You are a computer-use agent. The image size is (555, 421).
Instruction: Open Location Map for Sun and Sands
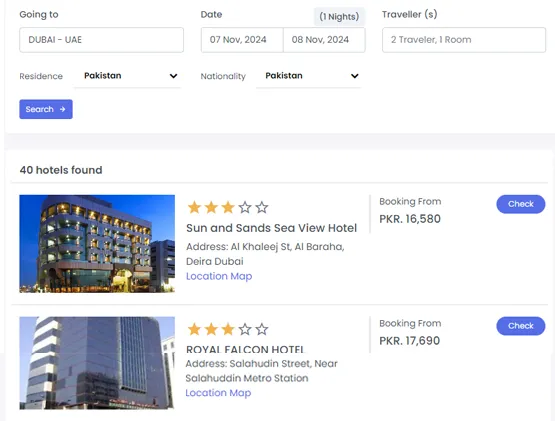pos(219,276)
